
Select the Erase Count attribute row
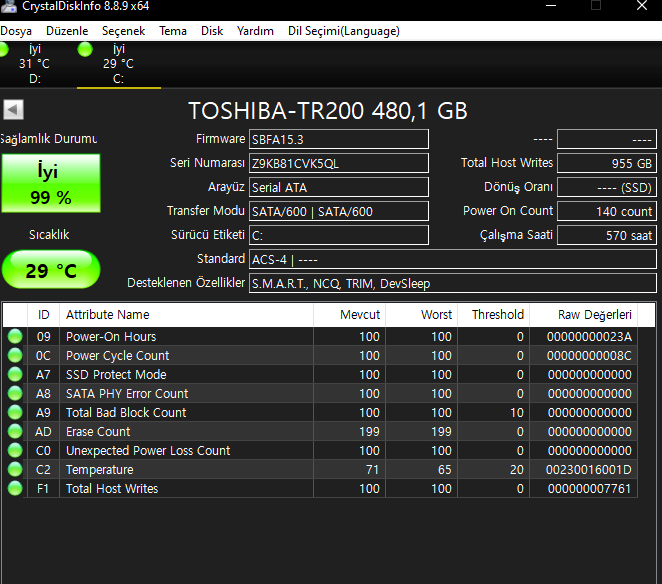[x=320, y=432]
